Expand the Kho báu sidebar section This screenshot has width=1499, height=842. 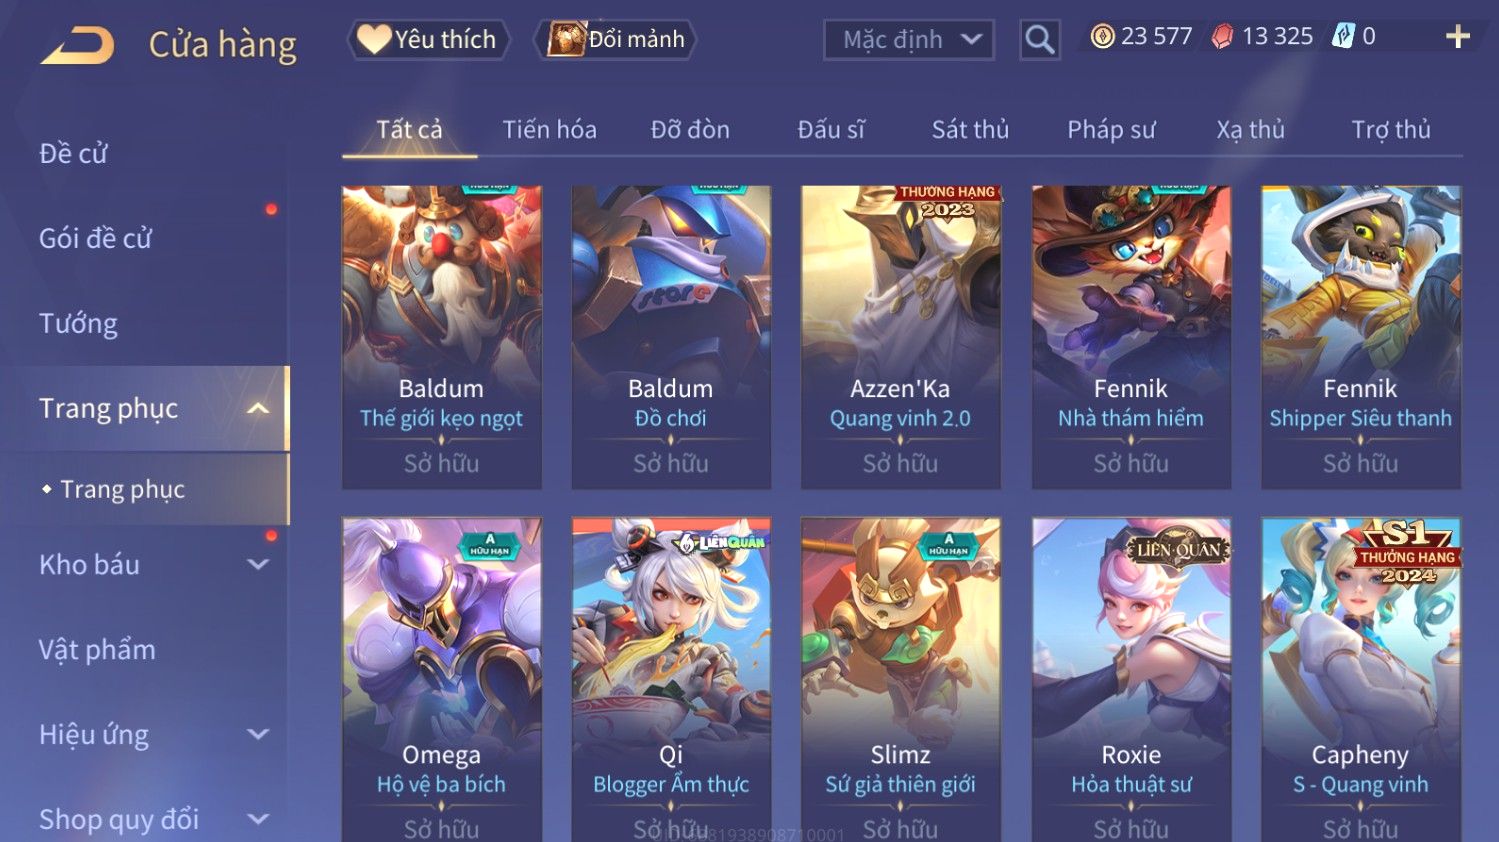258,564
